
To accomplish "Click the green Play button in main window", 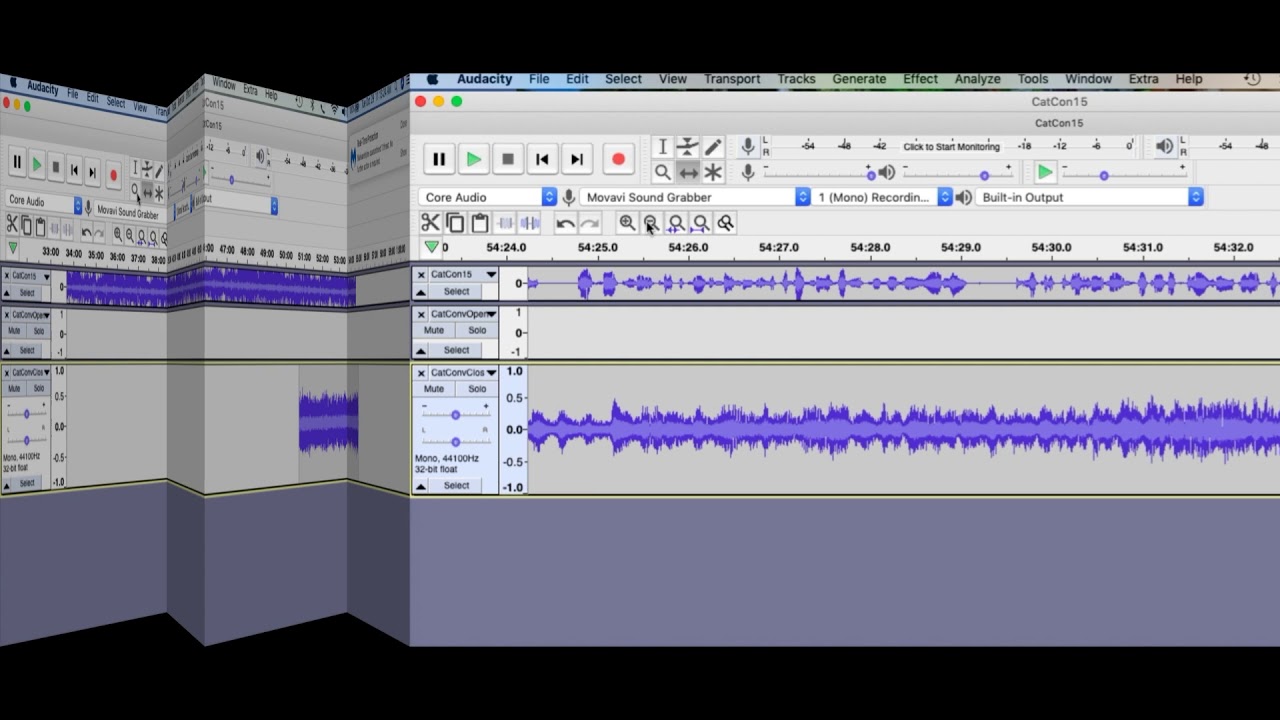I will (x=473, y=159).
